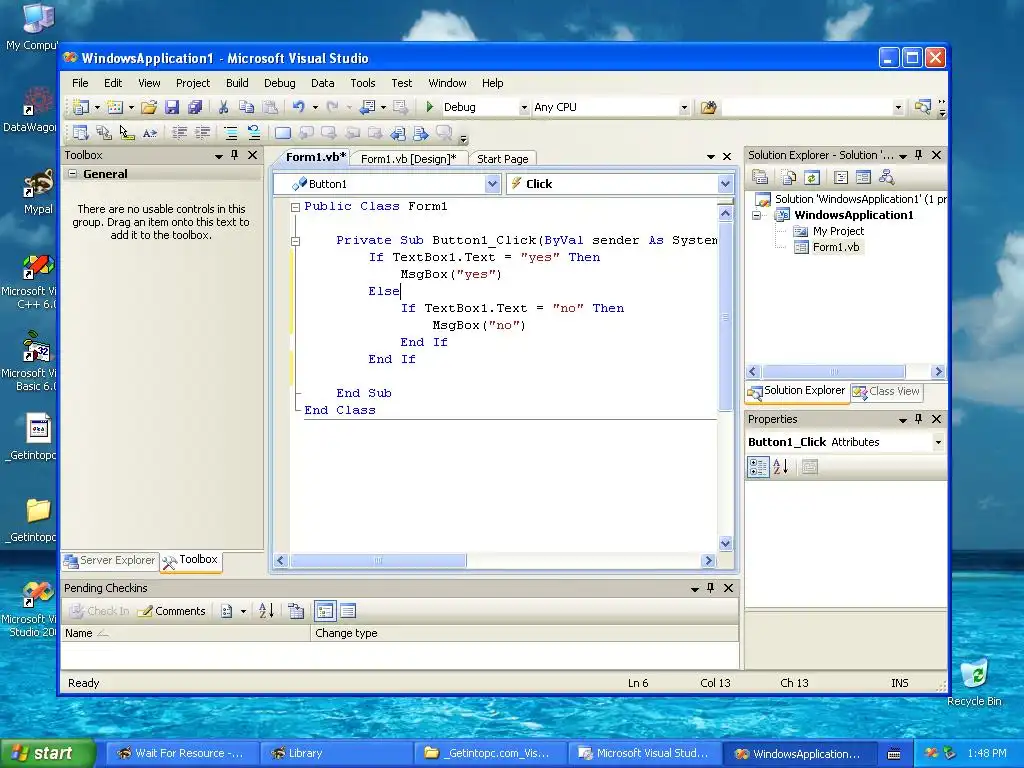Start debugging with the green play icon
The width and height of the screenshot is (1024, 768).
point(430,106)
